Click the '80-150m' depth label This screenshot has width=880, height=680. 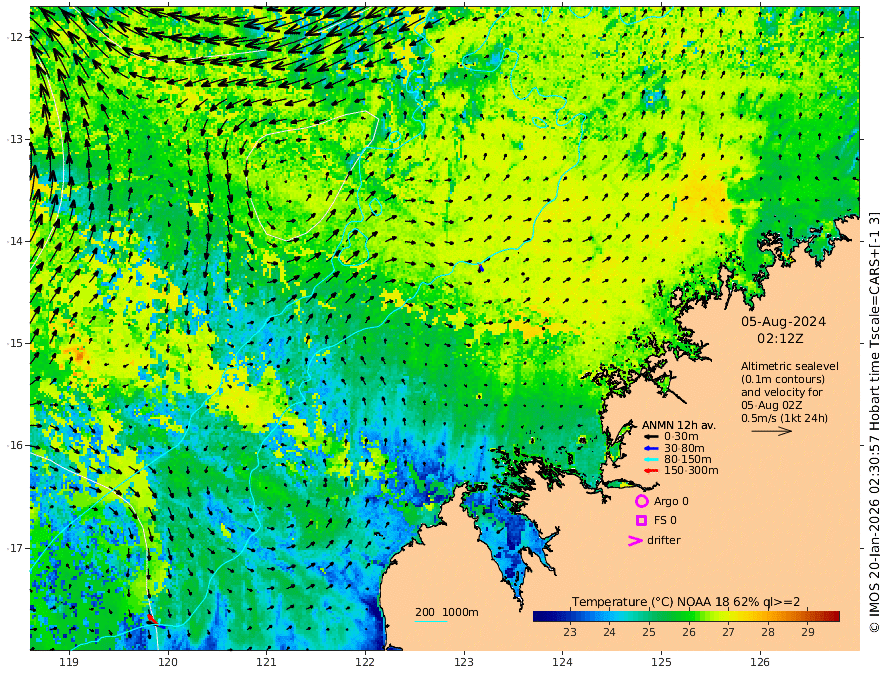coord(687,460)
